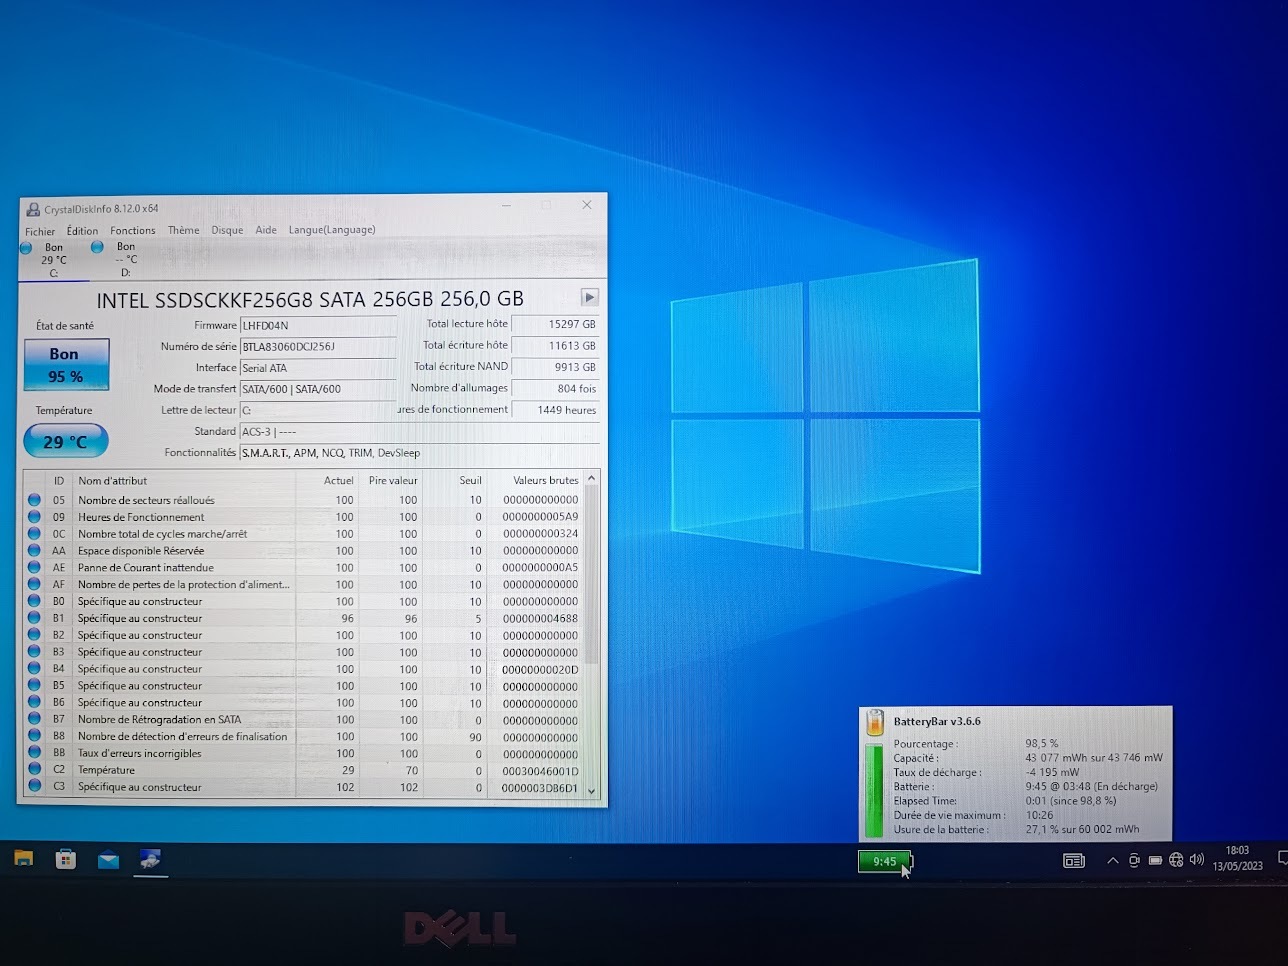Click the volume speaker tray icon

point(1197,860)
